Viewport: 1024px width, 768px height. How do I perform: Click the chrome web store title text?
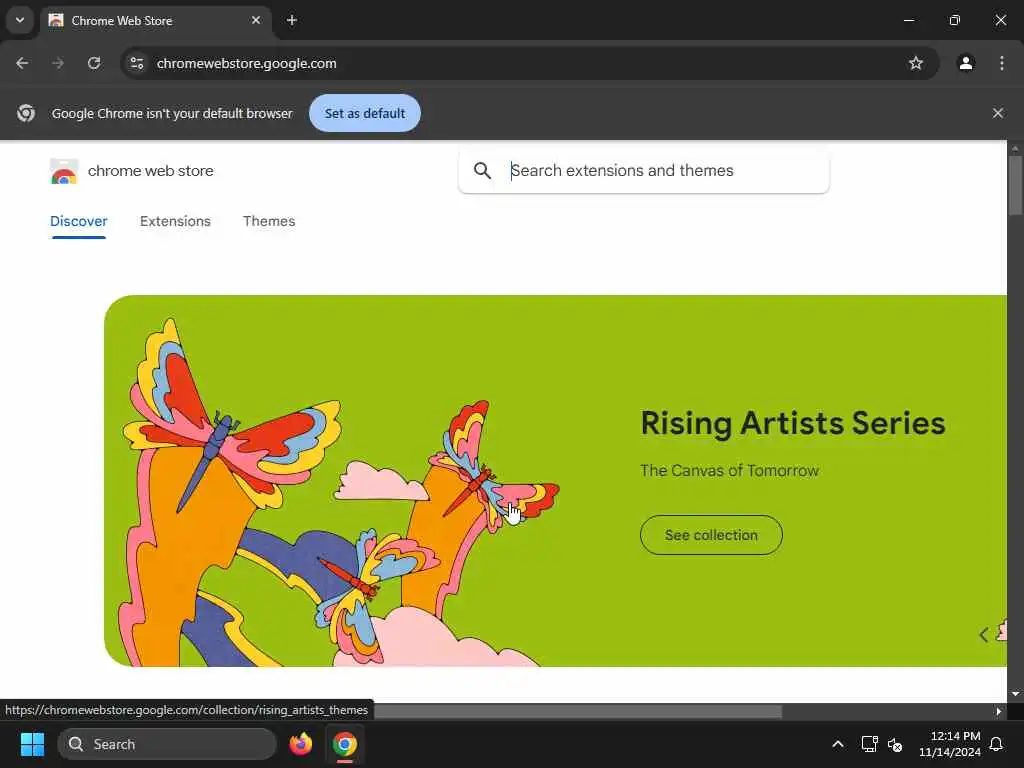point(150,171)
